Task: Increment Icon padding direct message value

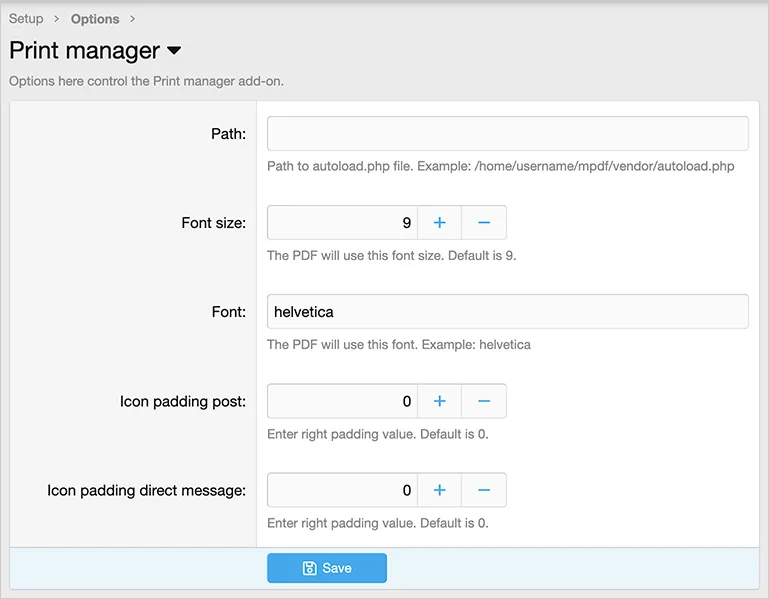Action: pos(439,490)
